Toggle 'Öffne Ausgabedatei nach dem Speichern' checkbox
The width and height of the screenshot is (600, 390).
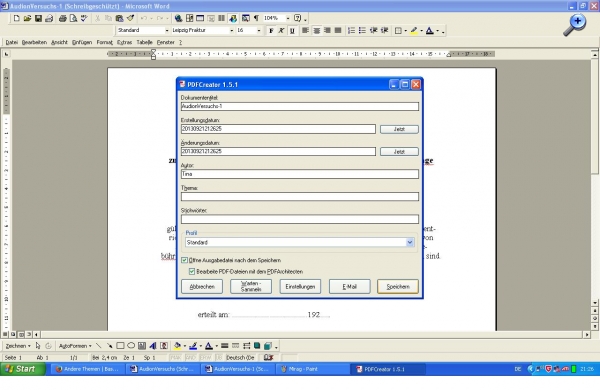point(184,260)
